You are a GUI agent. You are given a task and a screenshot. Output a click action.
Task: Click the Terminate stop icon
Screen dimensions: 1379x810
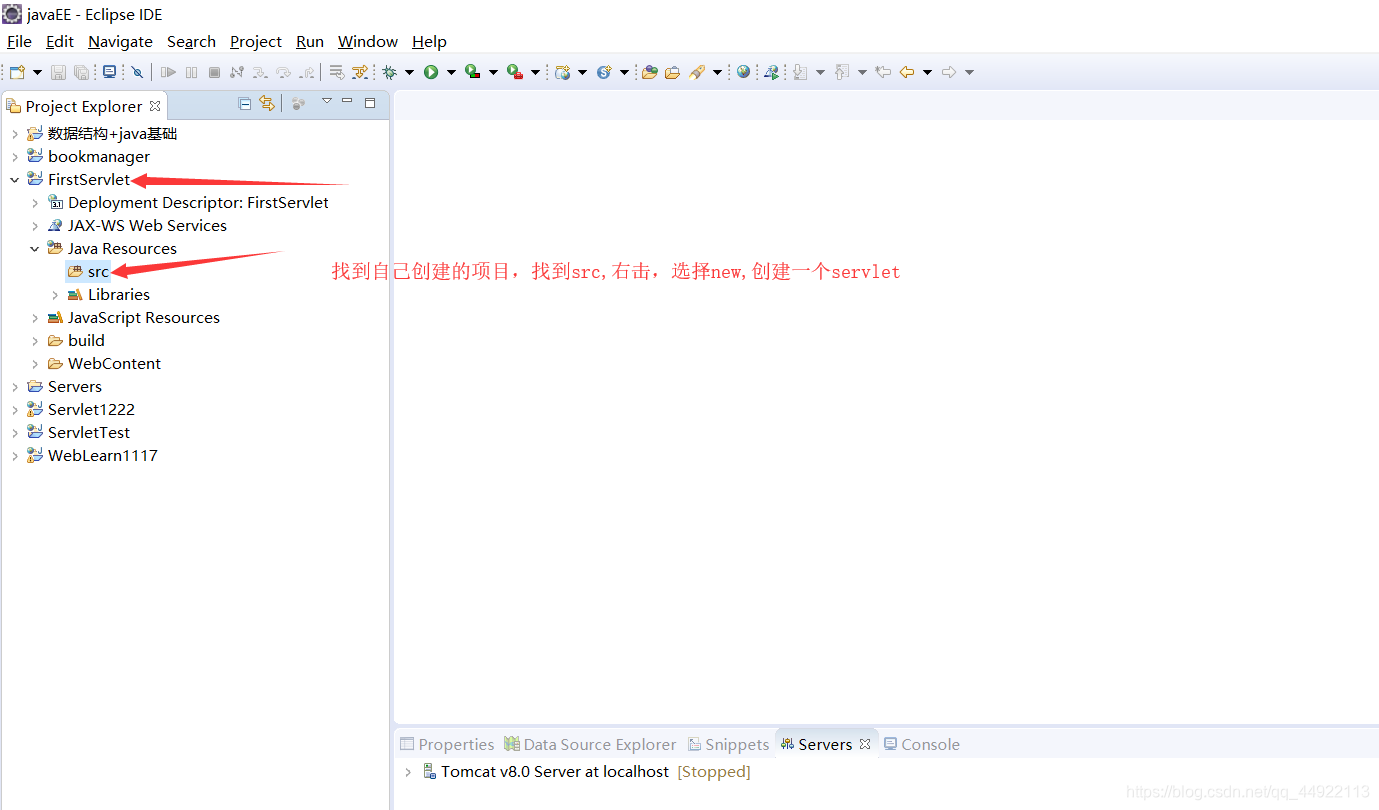coord(214,72)
